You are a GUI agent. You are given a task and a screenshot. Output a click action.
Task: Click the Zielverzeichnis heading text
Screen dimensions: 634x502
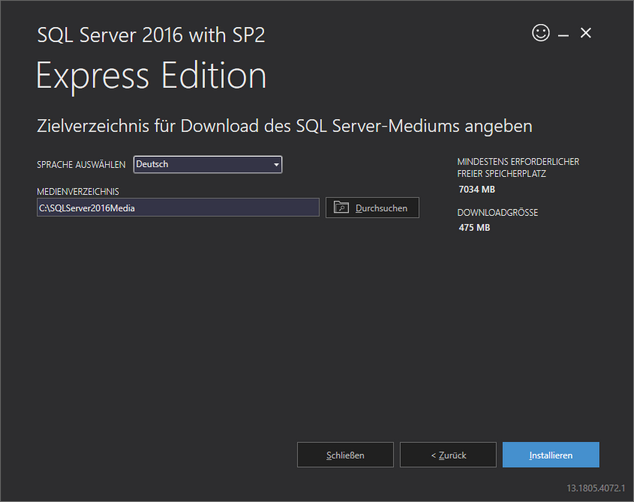(x=285, y=126)
